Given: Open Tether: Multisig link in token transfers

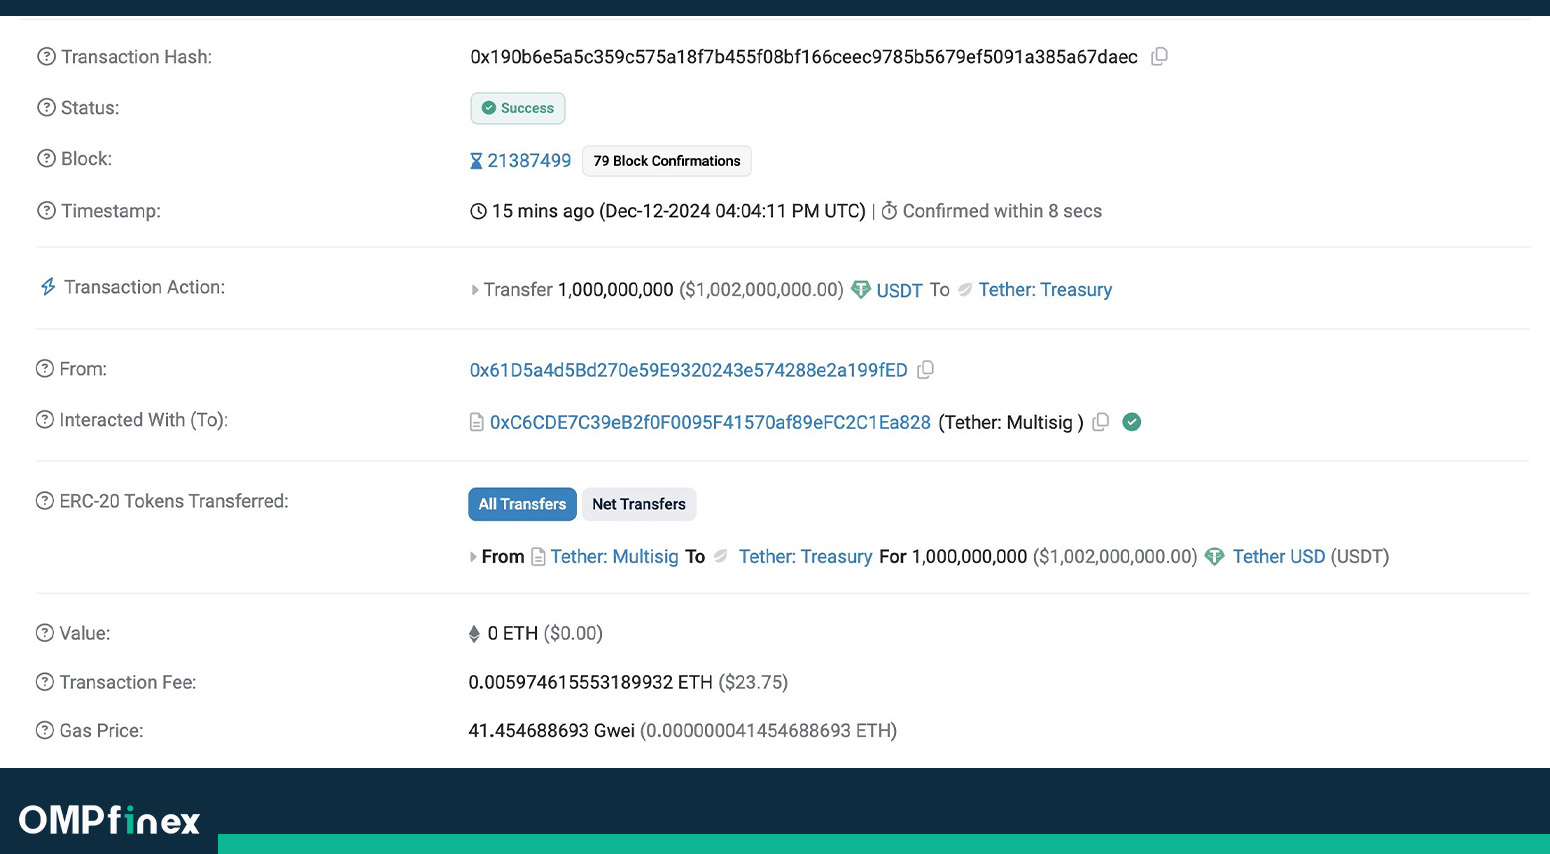Looking at the screenshot, I should 614,557.
